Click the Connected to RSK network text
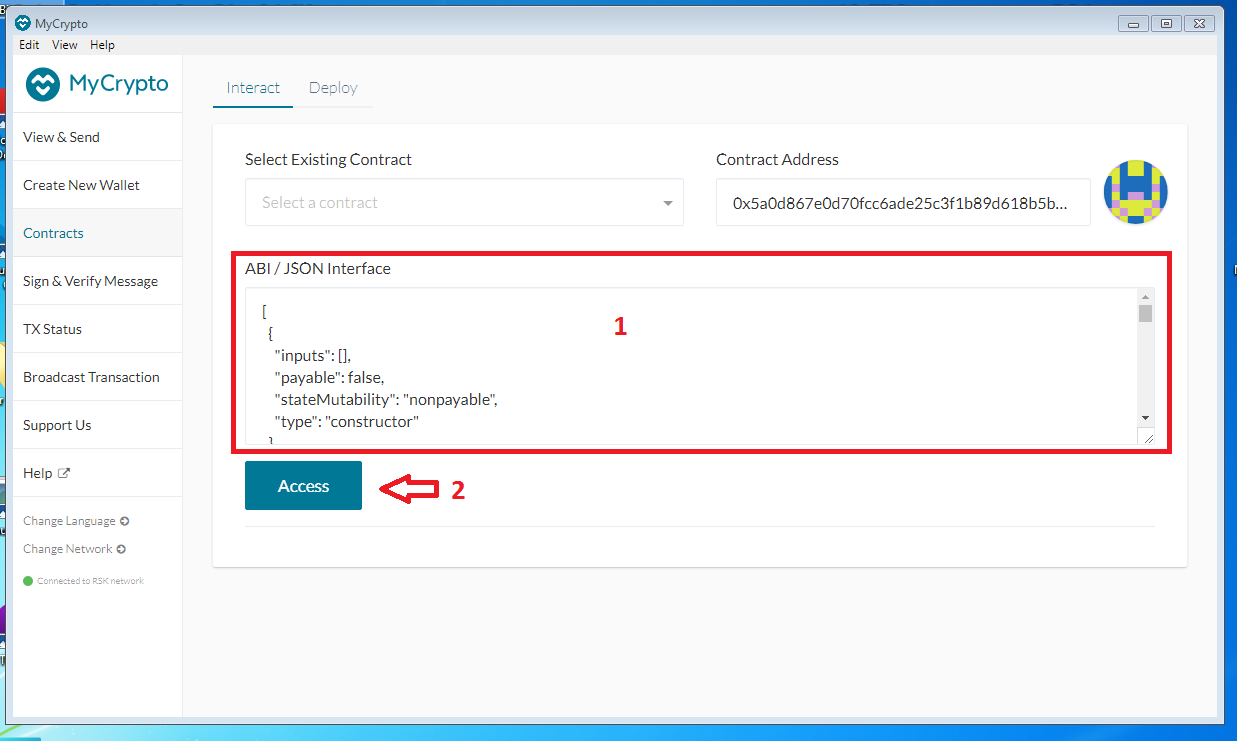Screen dimensions: 1237x741 (90, 581)
